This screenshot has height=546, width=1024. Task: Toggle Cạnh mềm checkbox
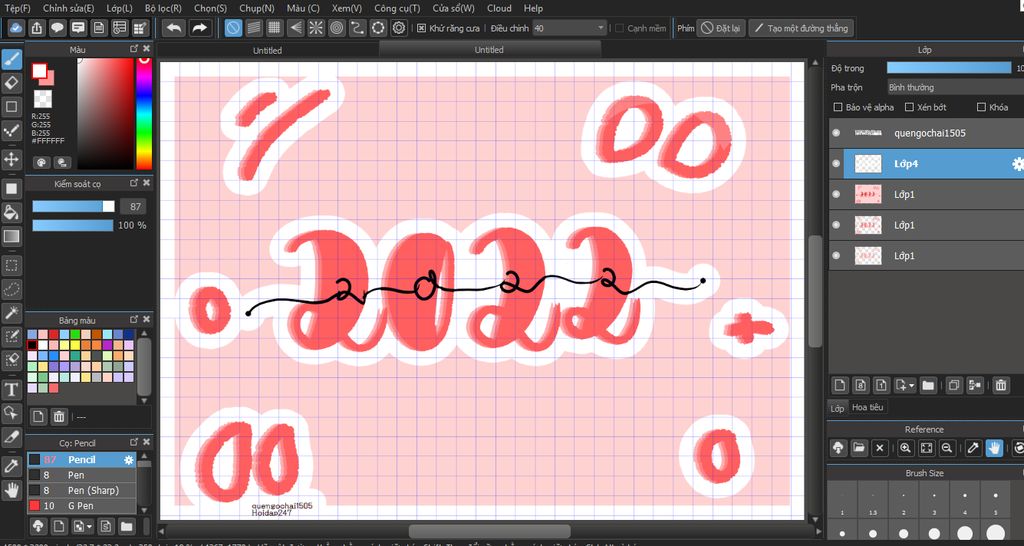(x=619, y=28)
